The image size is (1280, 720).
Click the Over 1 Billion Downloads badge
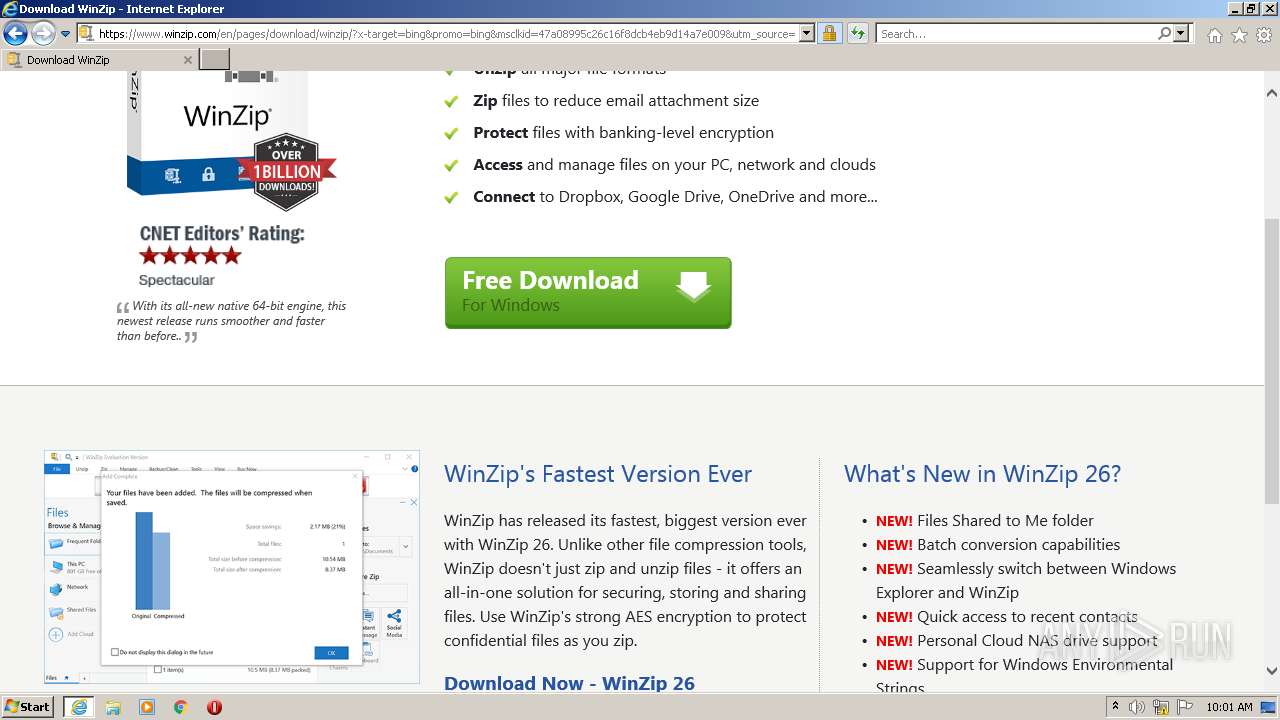pyautogui.click(x=286, y=172)
